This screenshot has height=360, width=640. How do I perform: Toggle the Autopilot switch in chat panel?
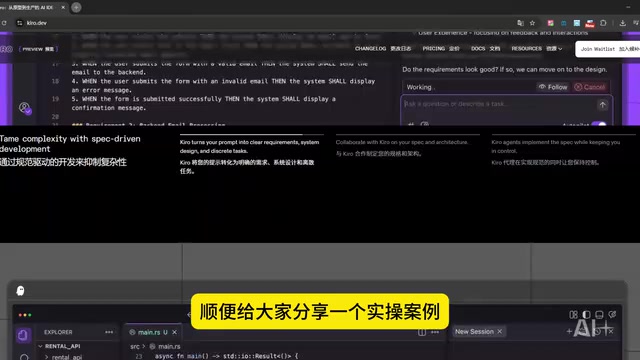(x=599, y=123)
